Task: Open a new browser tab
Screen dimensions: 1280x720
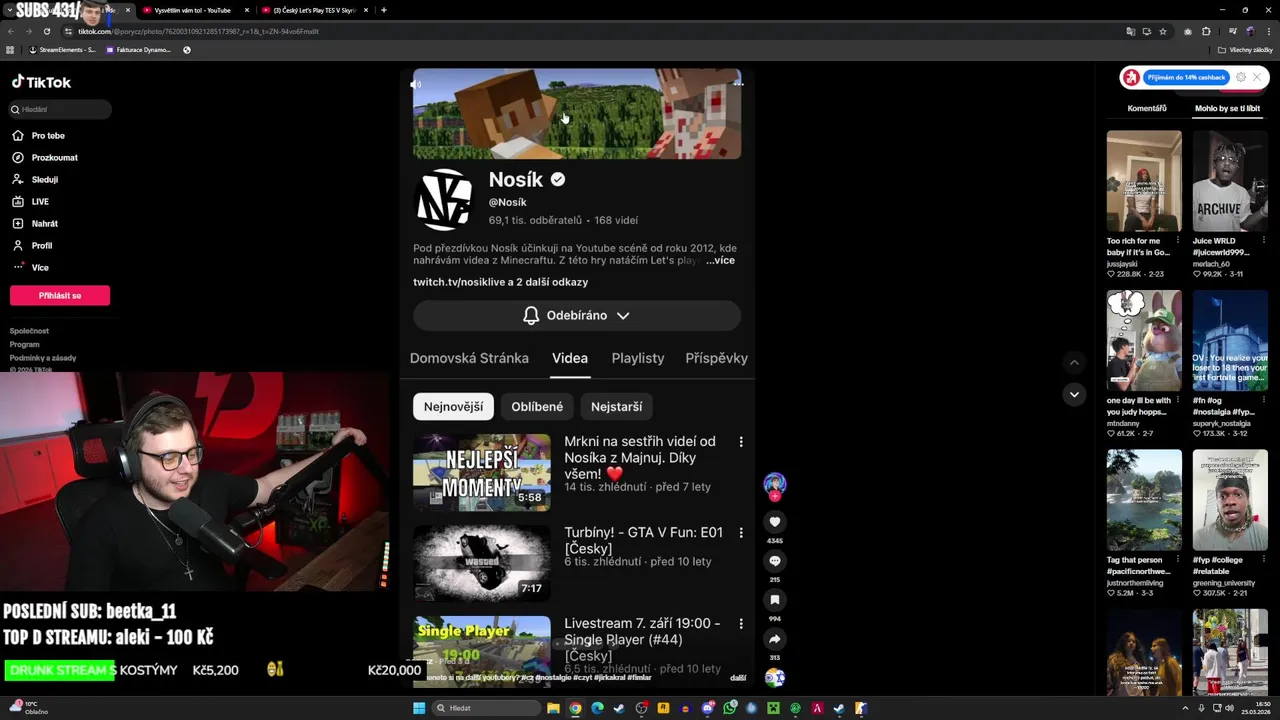Action: (384, 10)
